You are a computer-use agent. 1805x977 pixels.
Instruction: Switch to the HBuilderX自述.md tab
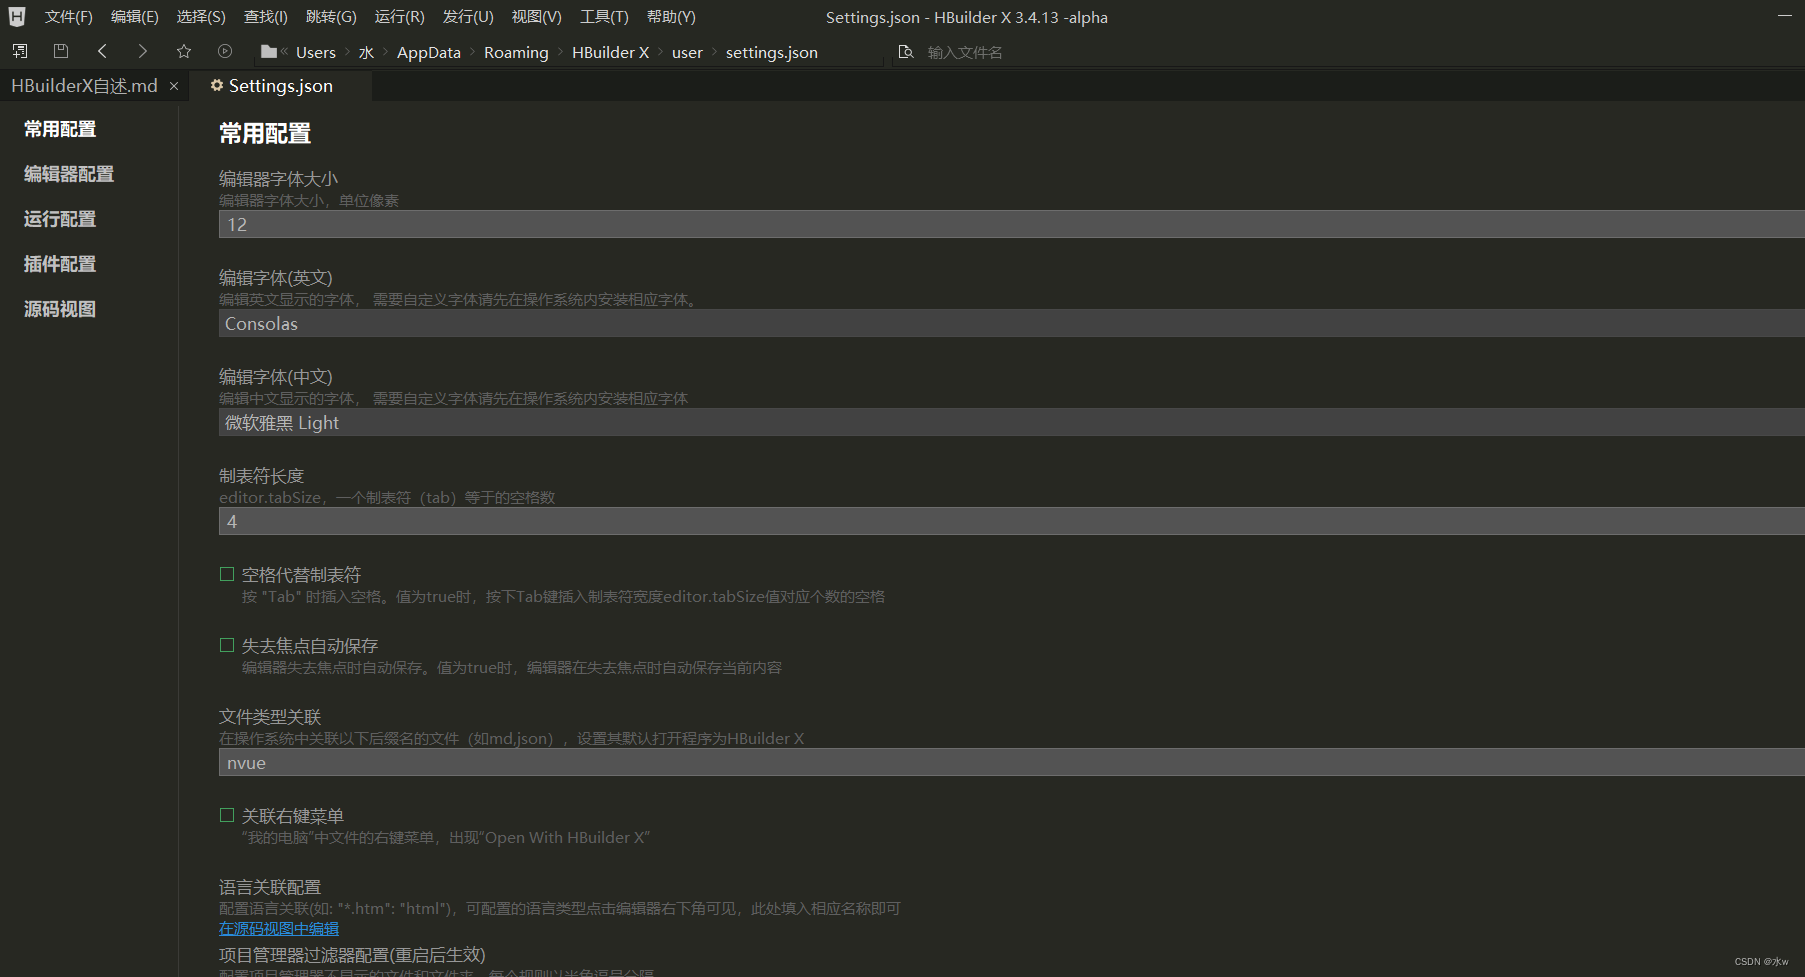(x=83, y=86)
